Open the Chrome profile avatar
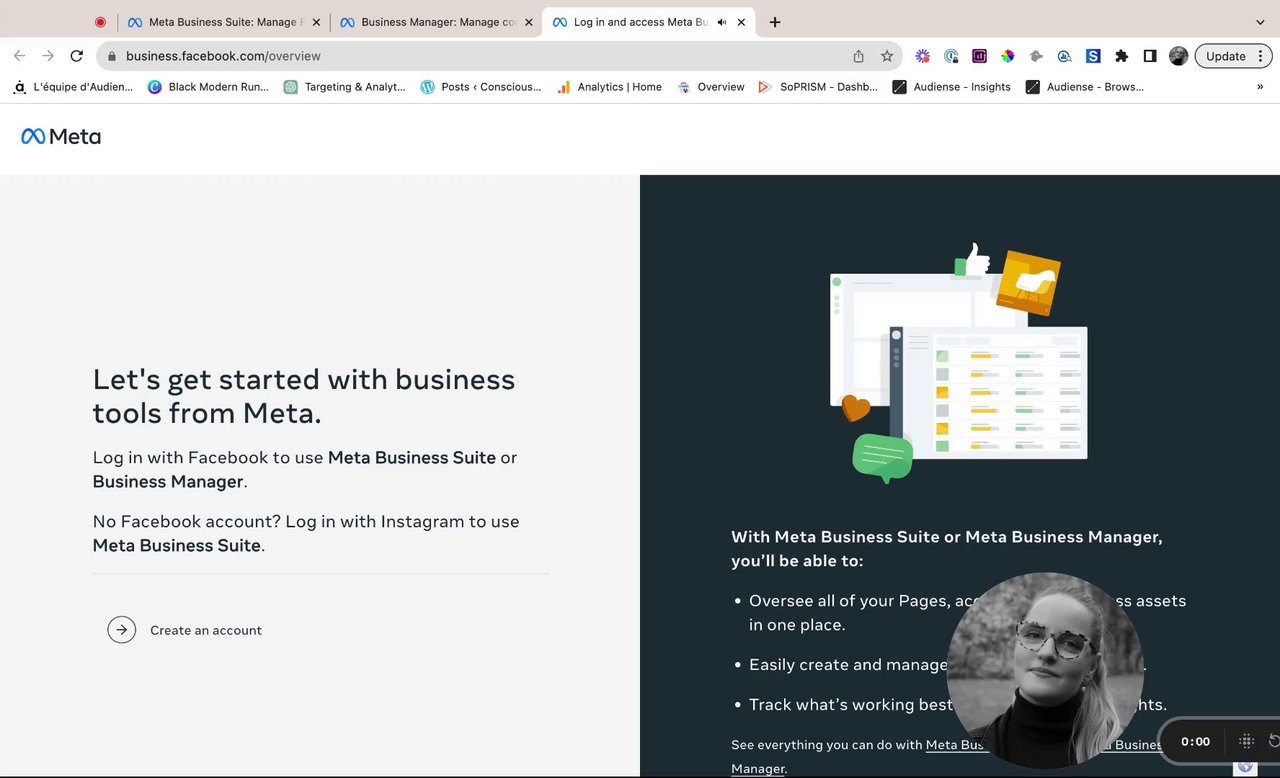1280x778 pixels. 1179,56
